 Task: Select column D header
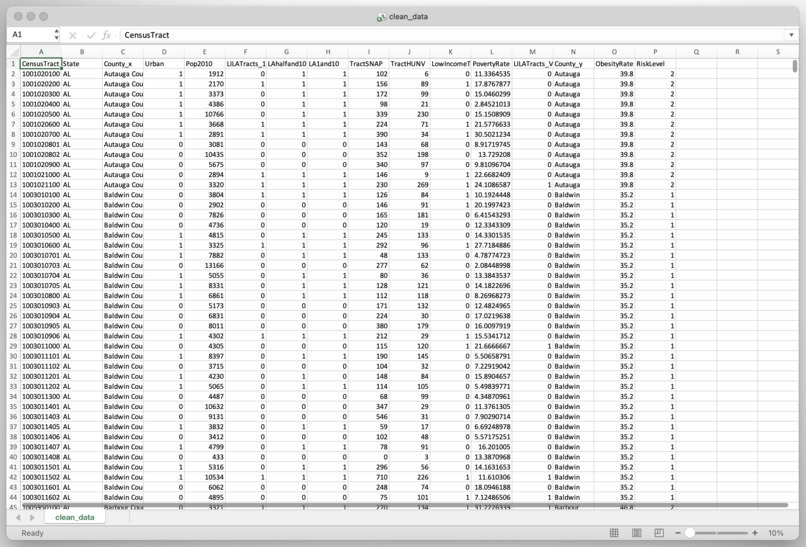point(164,51)
